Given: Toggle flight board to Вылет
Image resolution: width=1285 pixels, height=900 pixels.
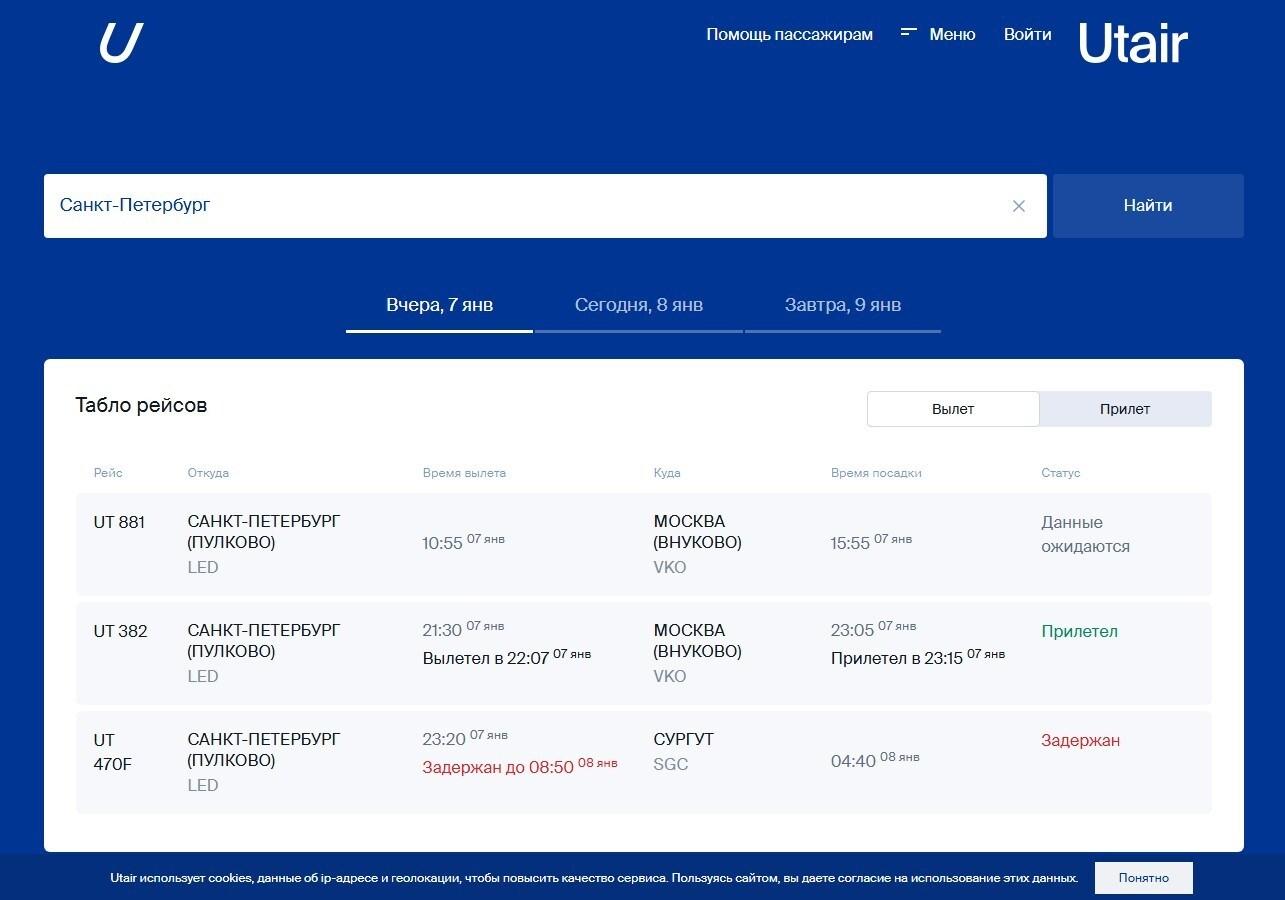Looking at the screenshot, I should [x=952, y=409].
